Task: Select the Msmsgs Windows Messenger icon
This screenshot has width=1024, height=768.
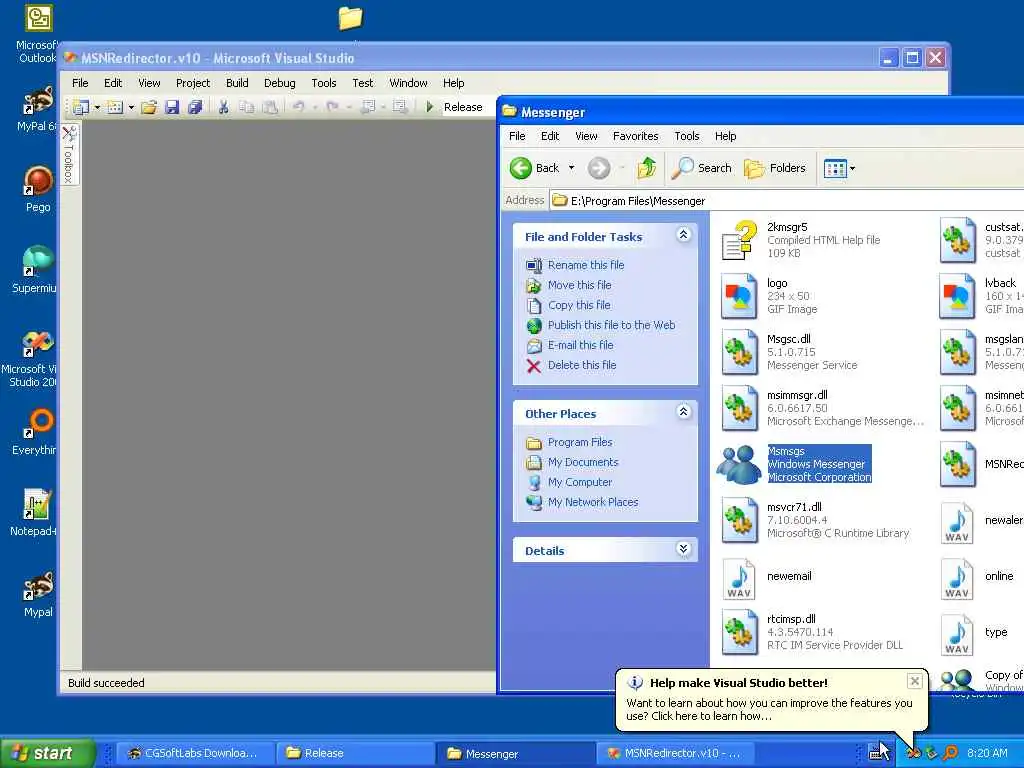Action: pos(739,464)
